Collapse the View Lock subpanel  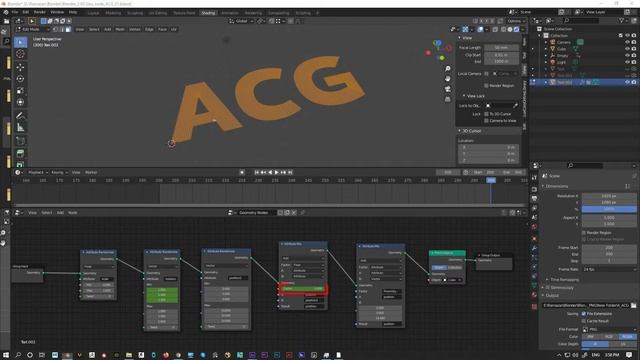(474, 96)
